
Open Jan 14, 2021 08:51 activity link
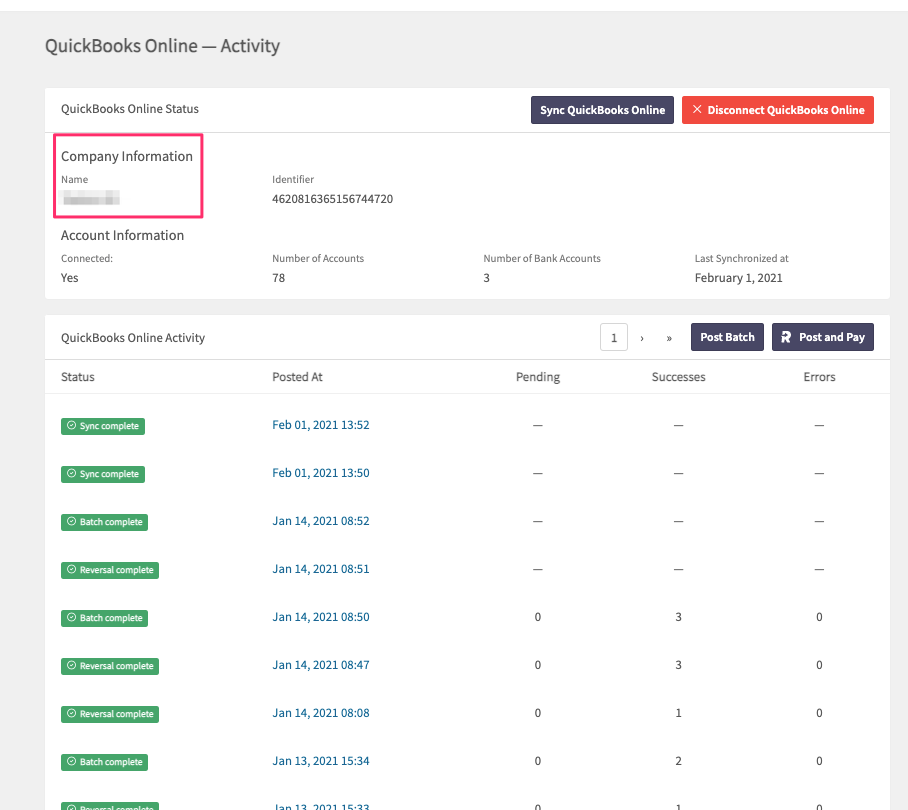(x=321, y=569)
